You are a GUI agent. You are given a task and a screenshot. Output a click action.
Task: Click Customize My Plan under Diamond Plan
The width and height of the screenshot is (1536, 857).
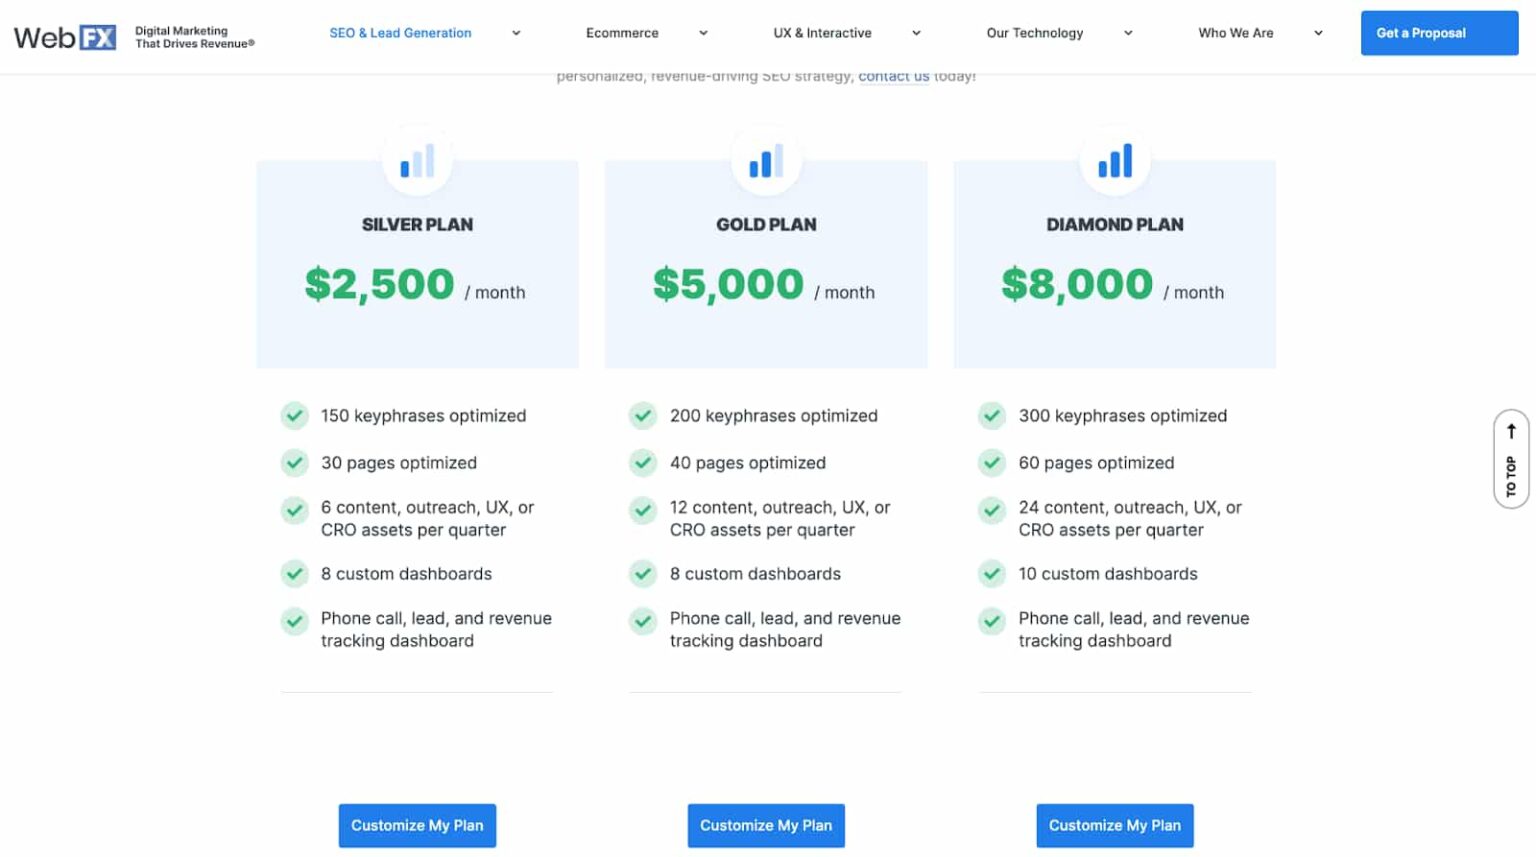pyautogui.click(x=1114, y=825)
